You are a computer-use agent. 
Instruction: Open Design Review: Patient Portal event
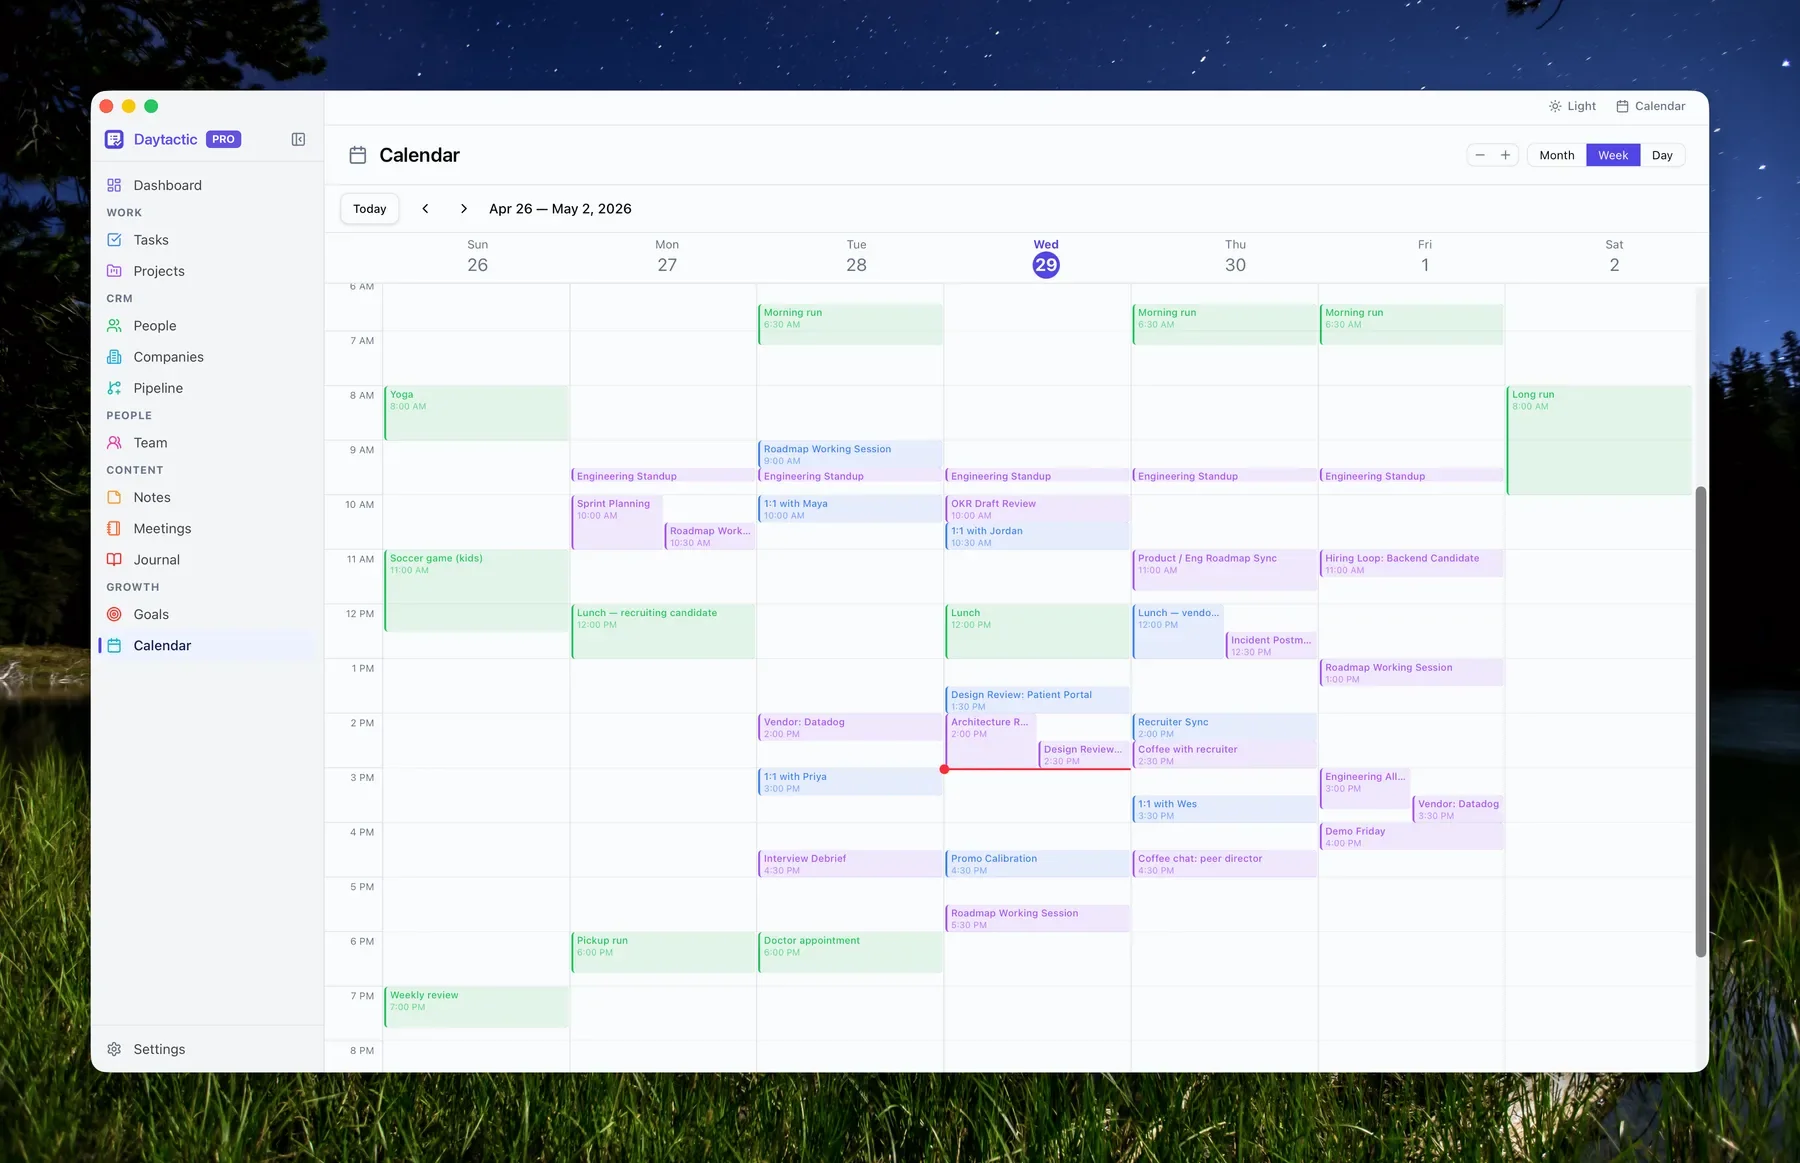point(1037,700)
